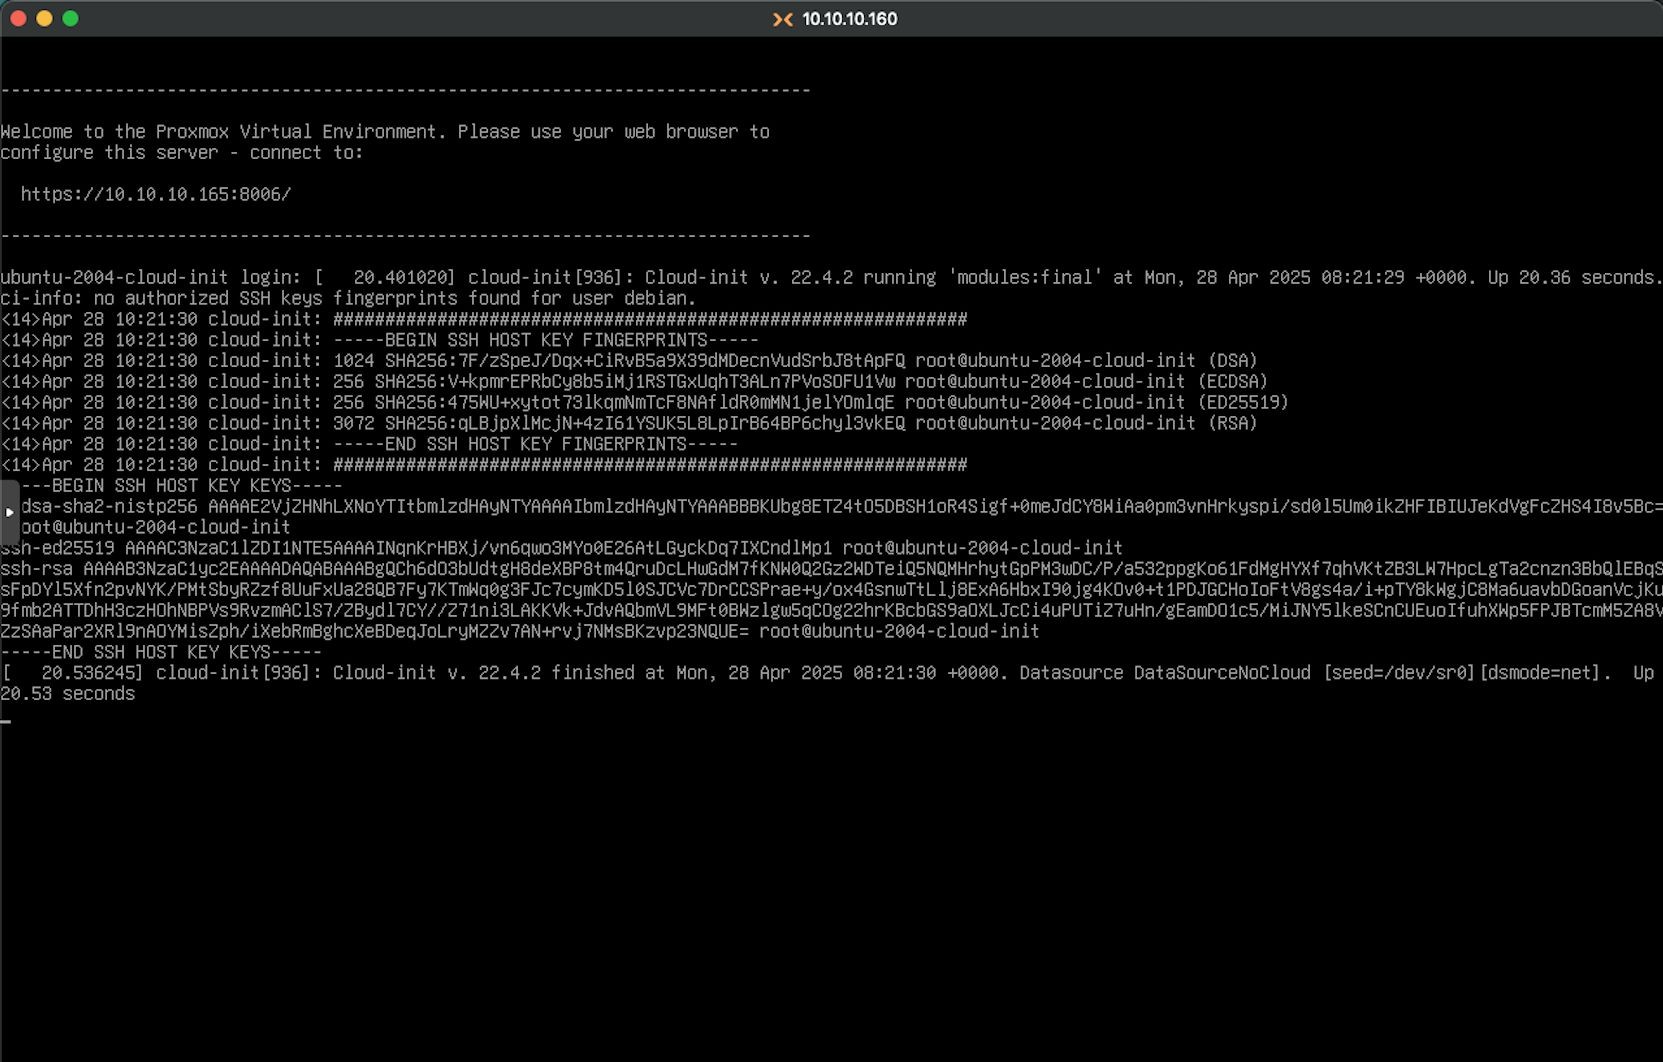Click the ssh-rsa key first line
Screen dimensions: 1663x1062
pyautogui.click(x=831, y=569)
